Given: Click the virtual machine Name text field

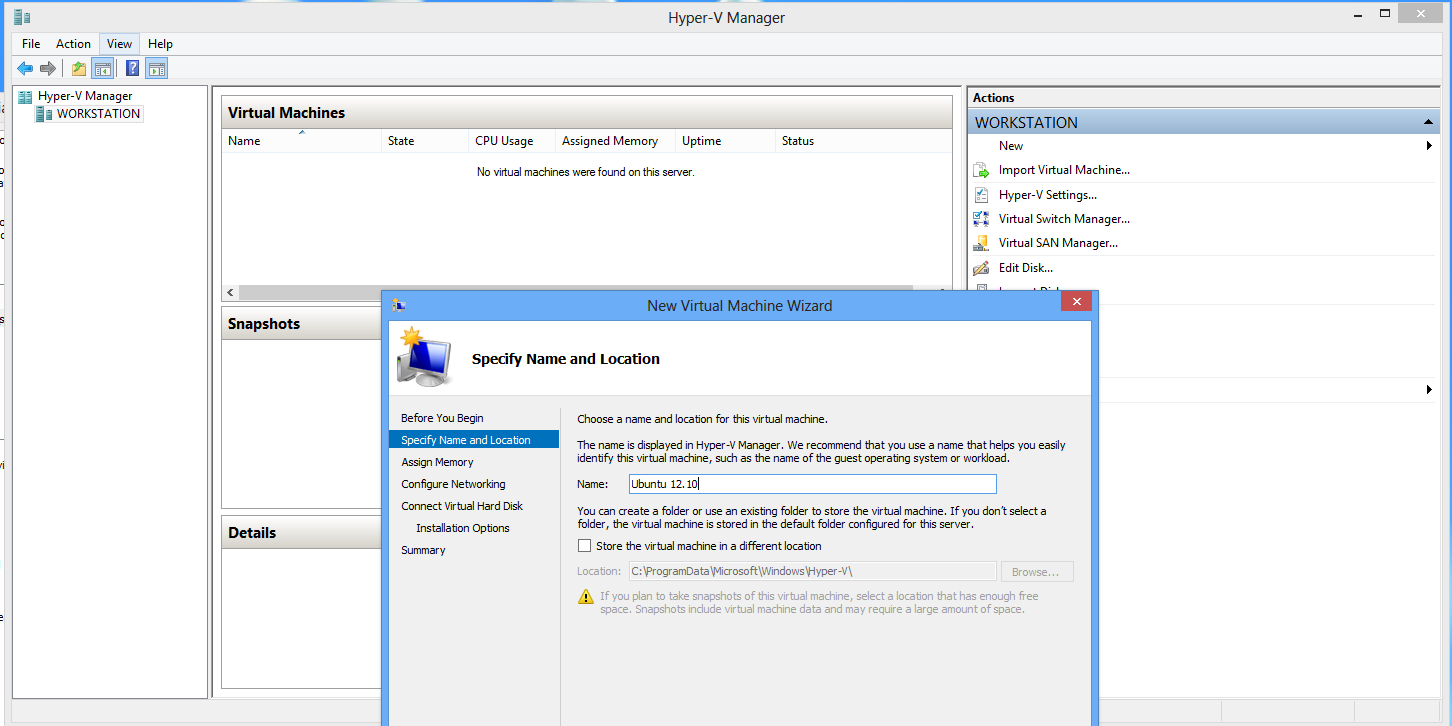Looking at the screenshot, I should coord(812,484).
